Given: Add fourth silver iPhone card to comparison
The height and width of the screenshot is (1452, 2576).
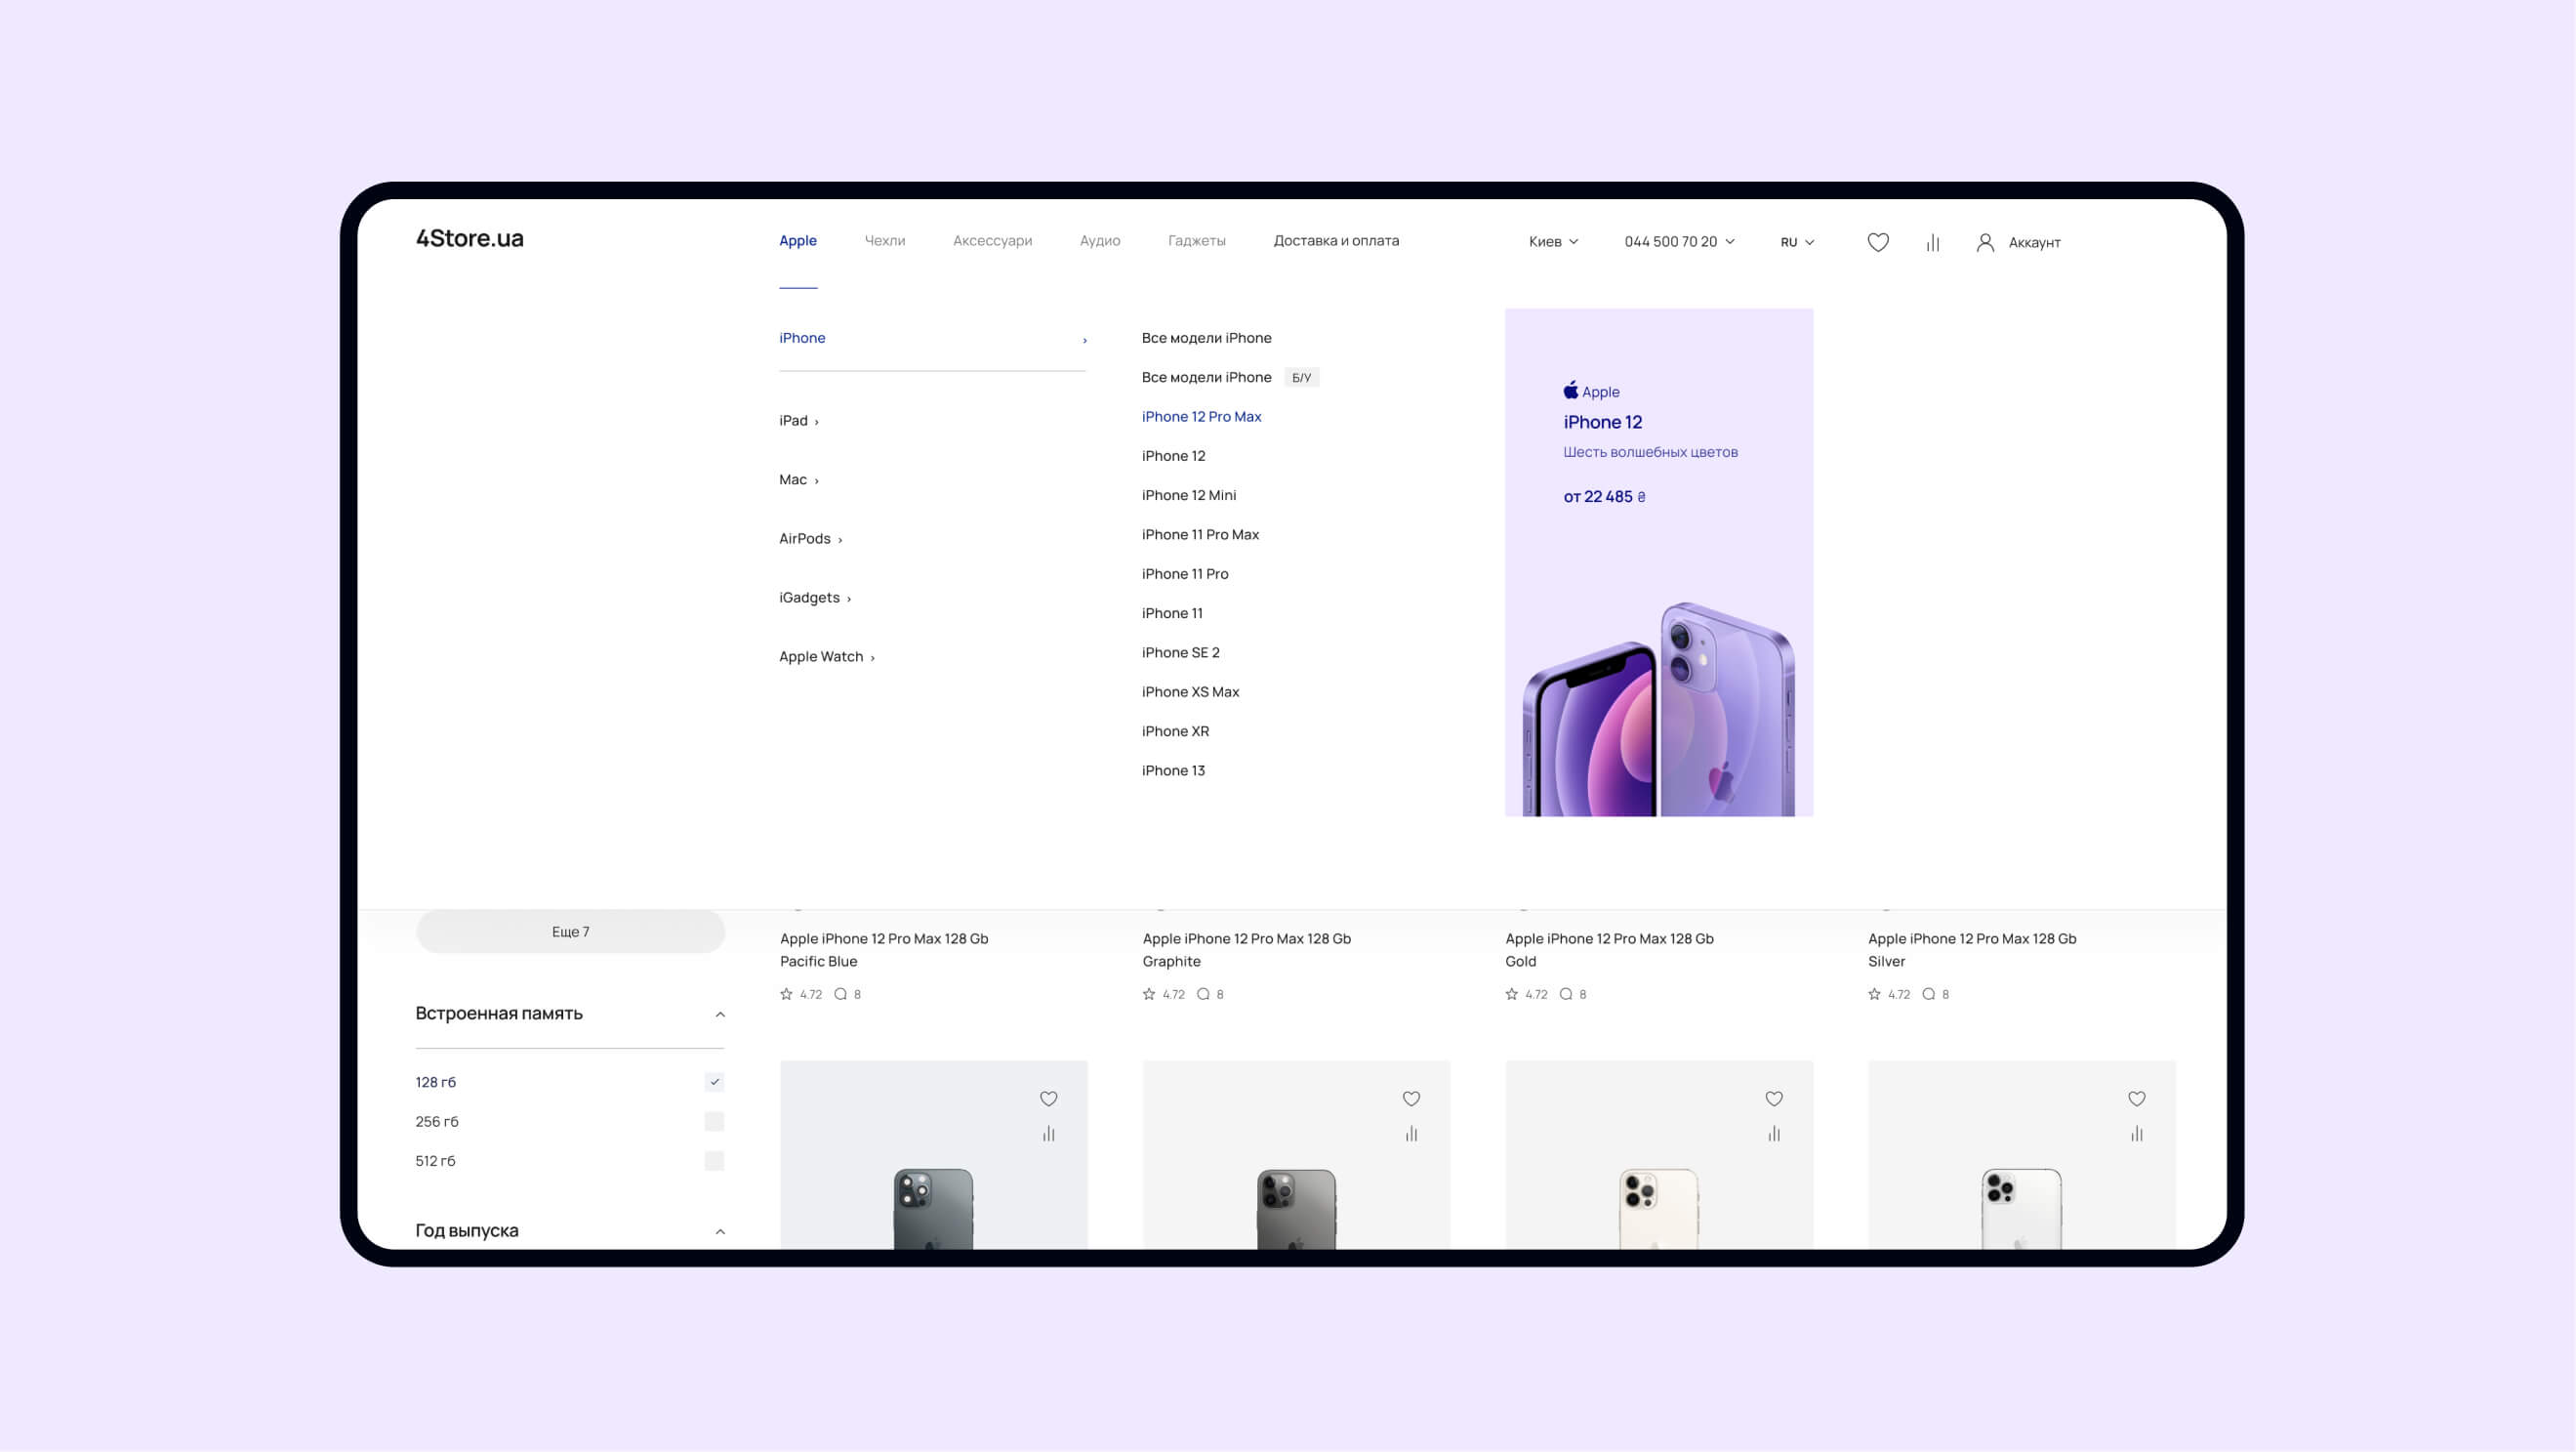Looking at the screenshot, I should coord(2136,1134).
